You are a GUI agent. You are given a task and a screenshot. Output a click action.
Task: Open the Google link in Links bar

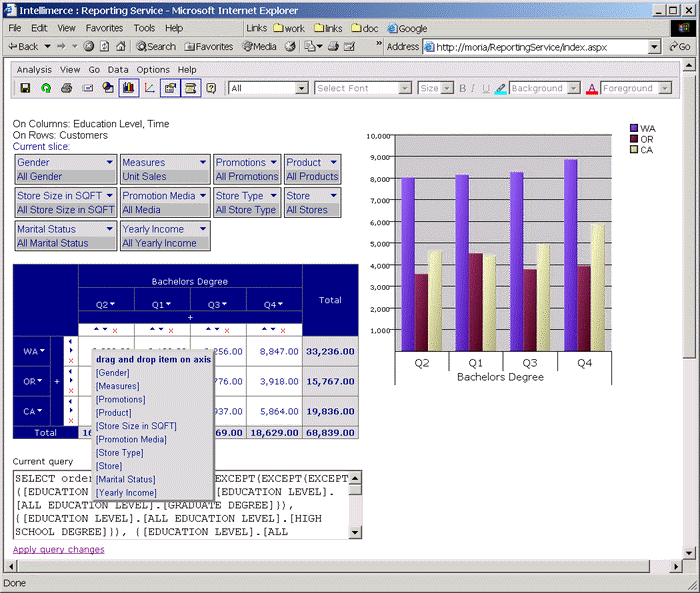click(407, 29)
